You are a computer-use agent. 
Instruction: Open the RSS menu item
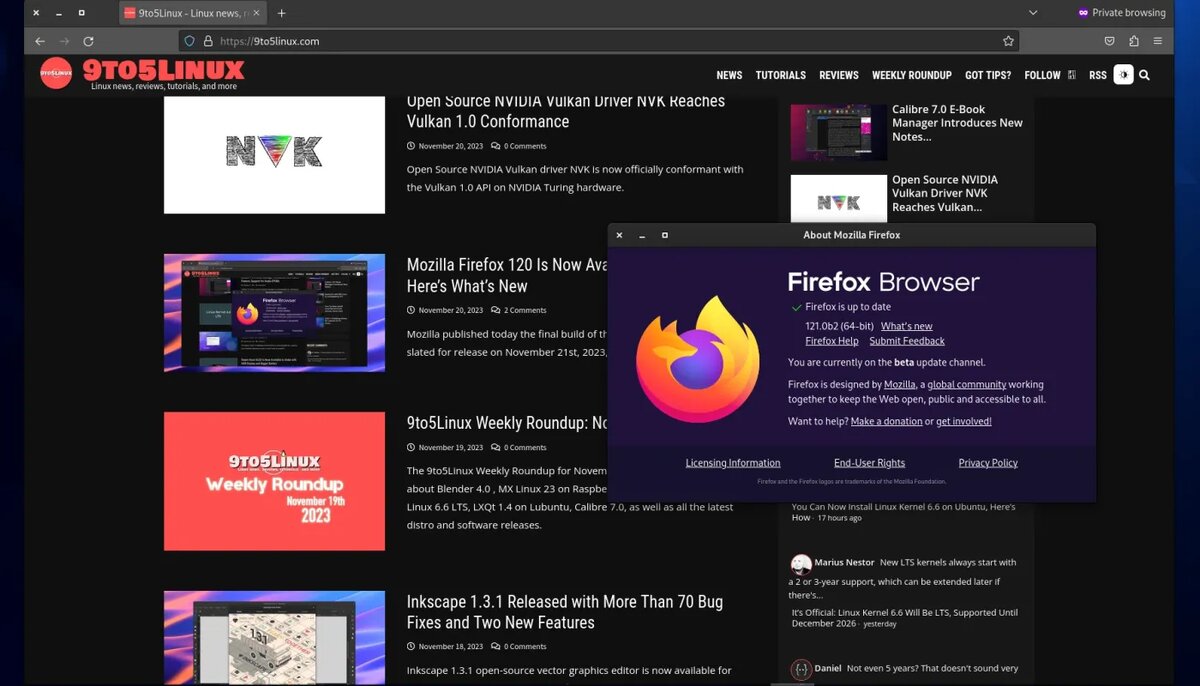[x=1098, y=75]
